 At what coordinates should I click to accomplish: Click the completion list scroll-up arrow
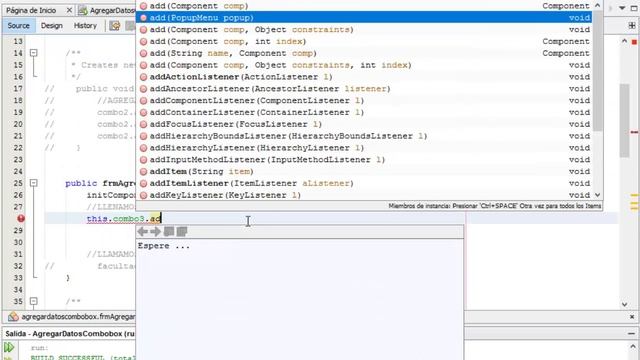598,5
